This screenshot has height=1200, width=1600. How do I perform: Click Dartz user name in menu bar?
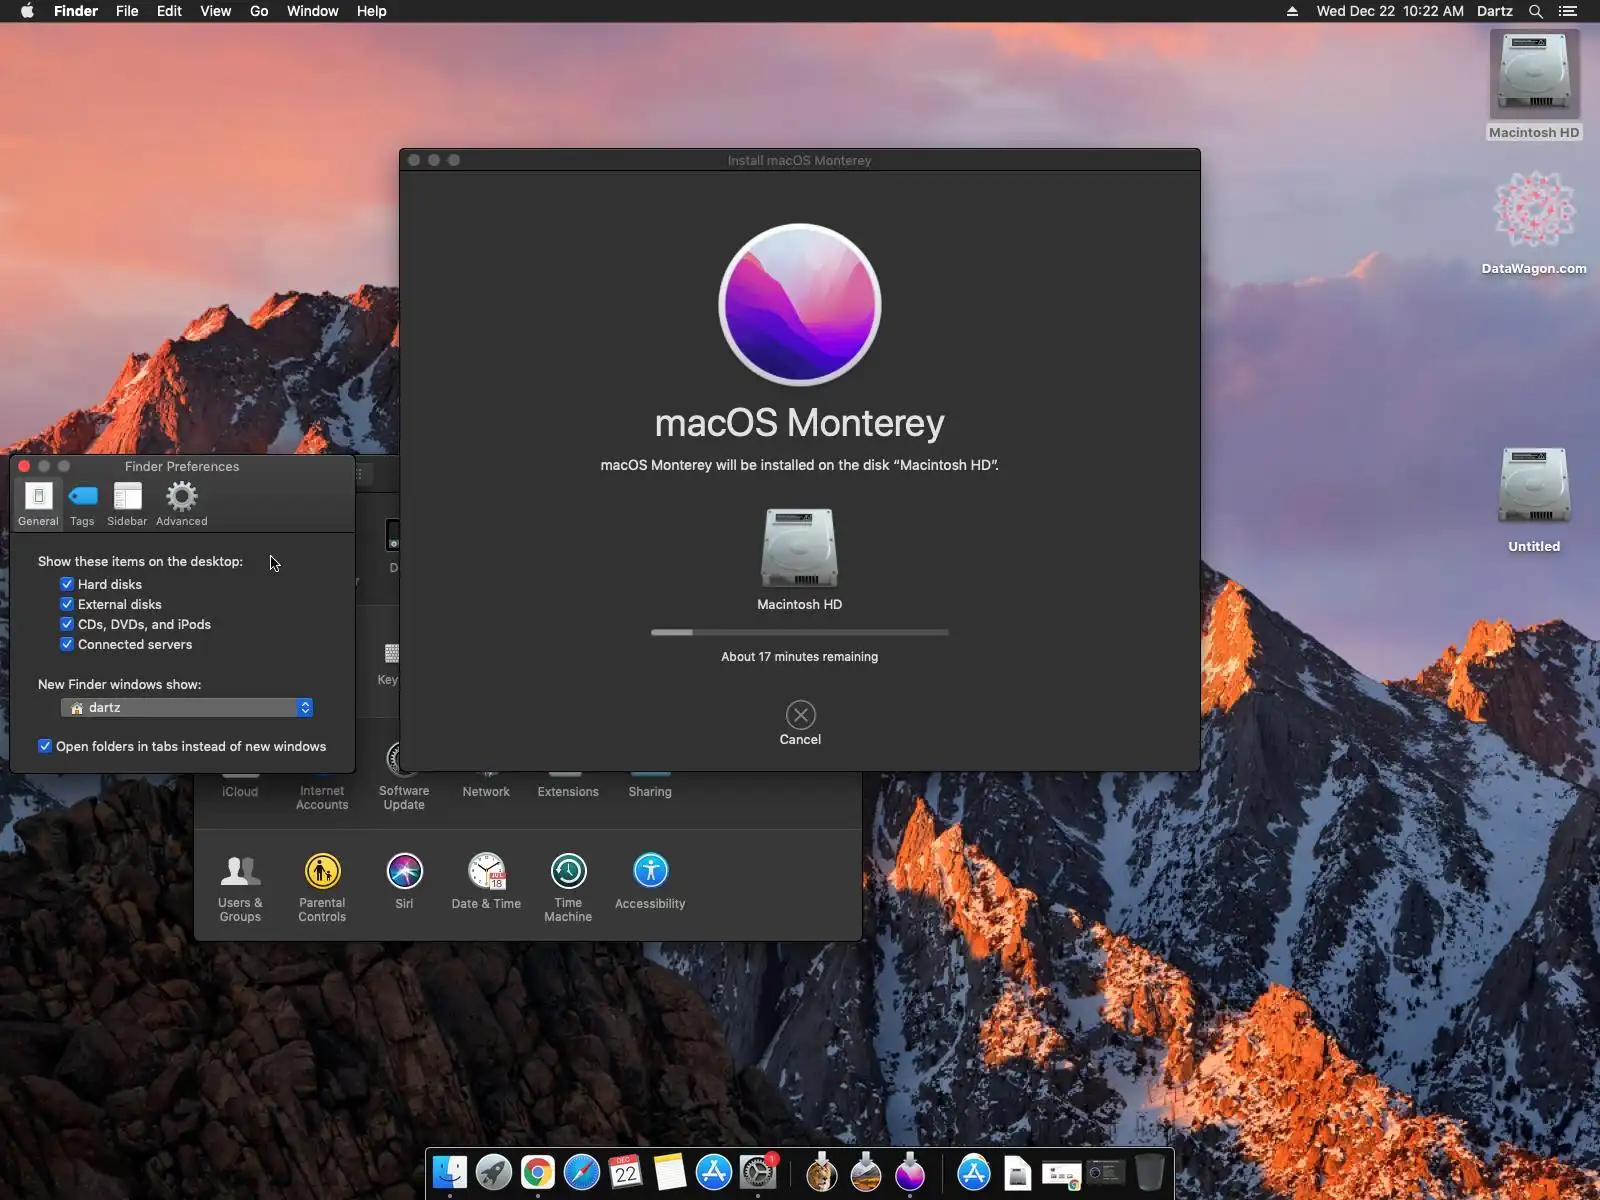pyautogui.click(x=1494, y=11)
